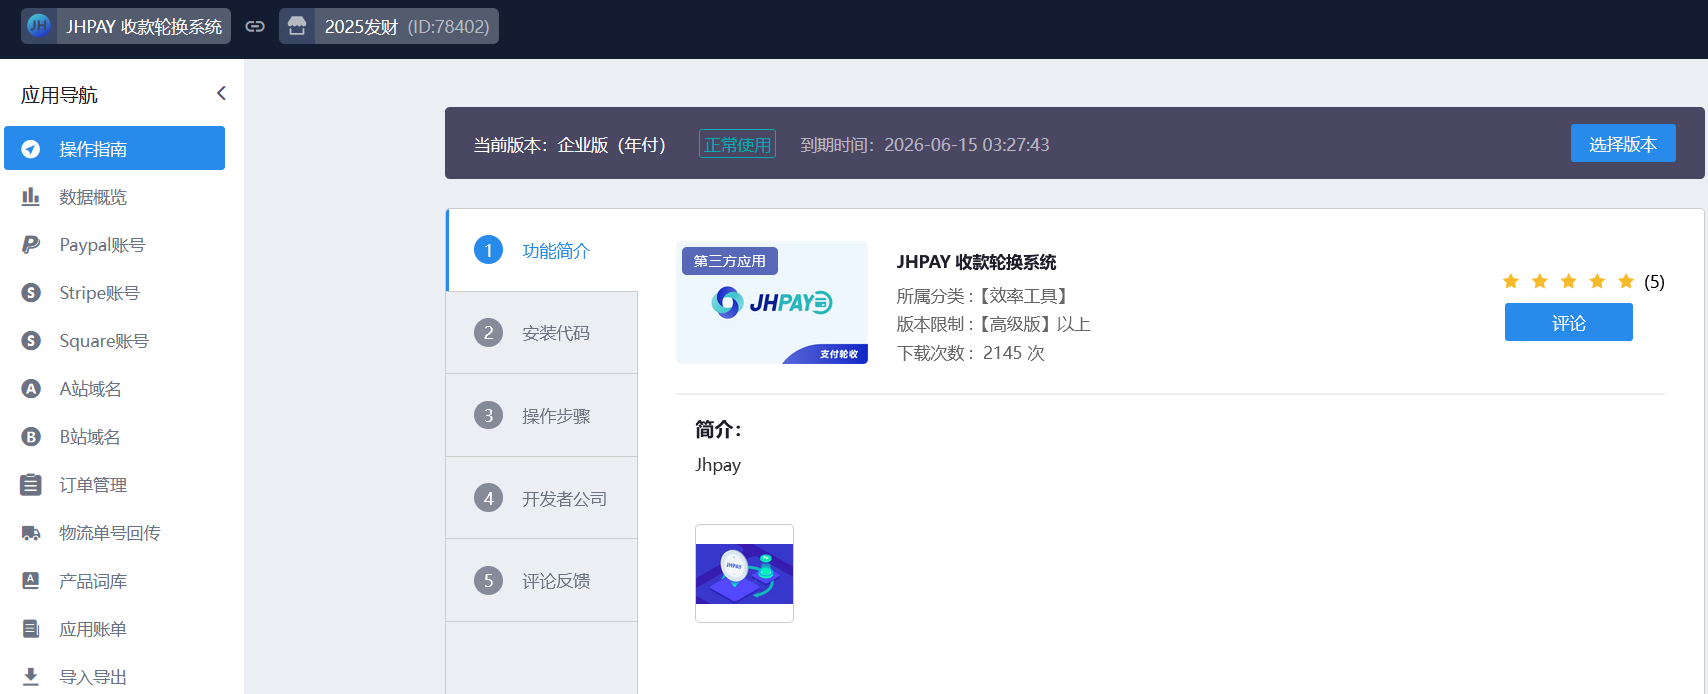Click the 第三方应用 badge
This screenshot has height=694, width=1708.
click(730, 261)
